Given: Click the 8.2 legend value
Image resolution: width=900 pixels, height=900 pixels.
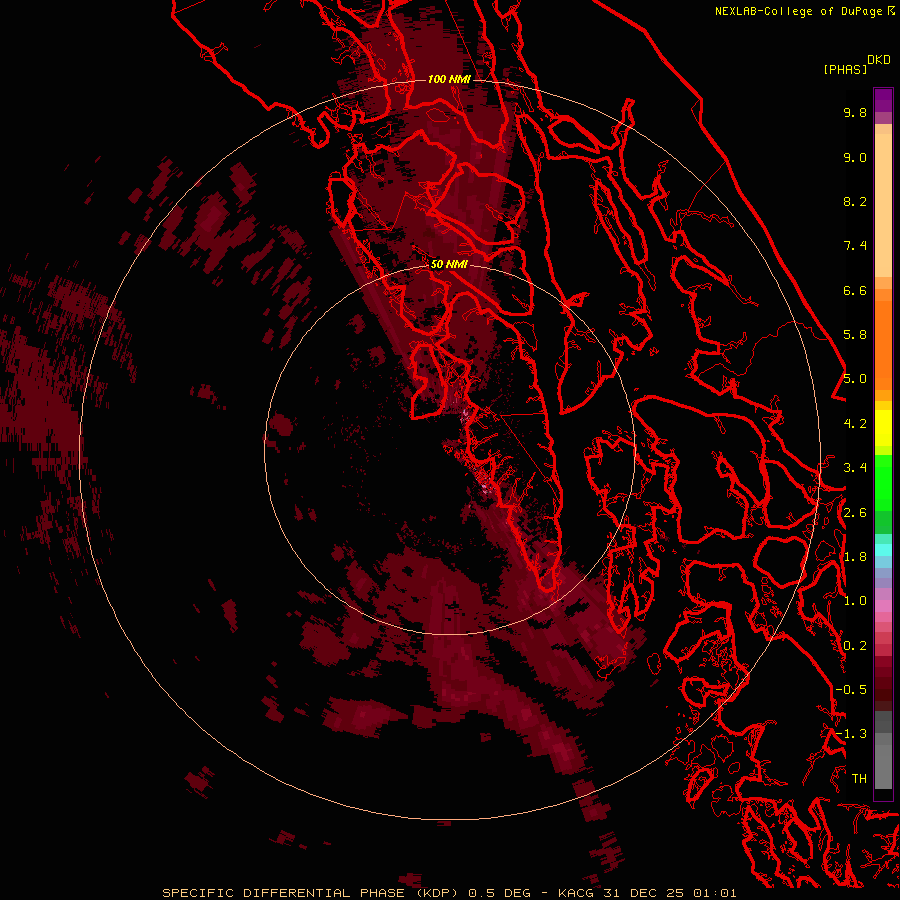Looking at the screenshot, I should pos(855,201).
